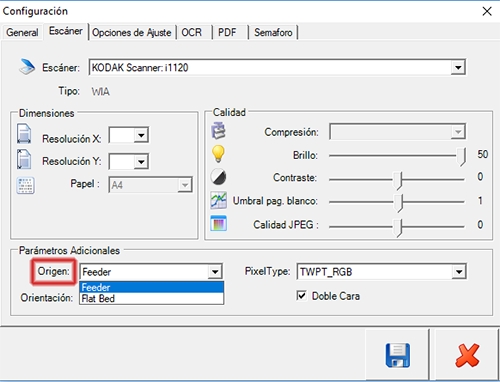Click the Contraste half-circle icon

(218, 177)
